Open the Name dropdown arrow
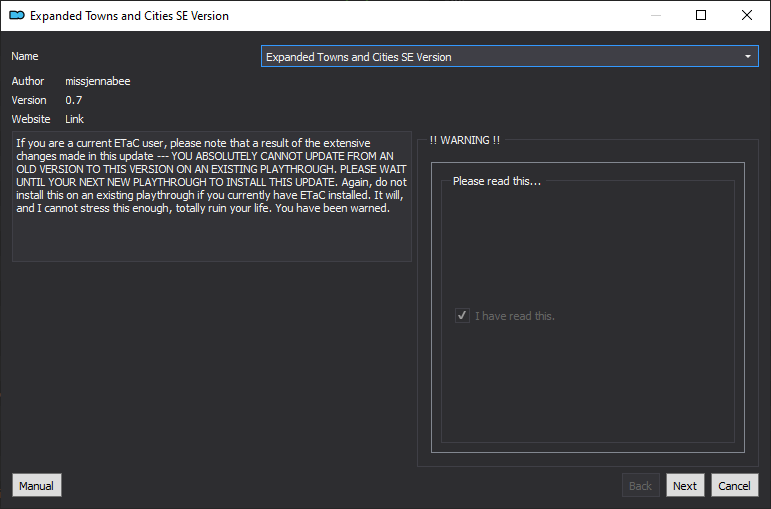The image size is (771, 509). (x=747, y=57)
